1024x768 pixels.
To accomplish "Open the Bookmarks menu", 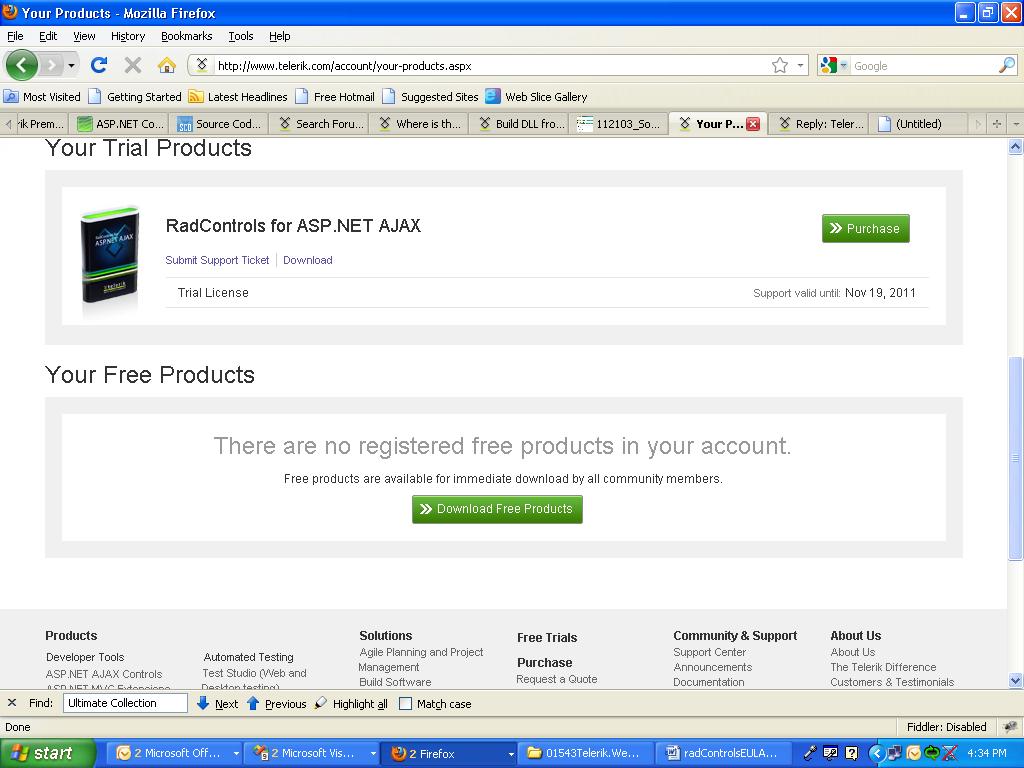I will pos(186,36).
